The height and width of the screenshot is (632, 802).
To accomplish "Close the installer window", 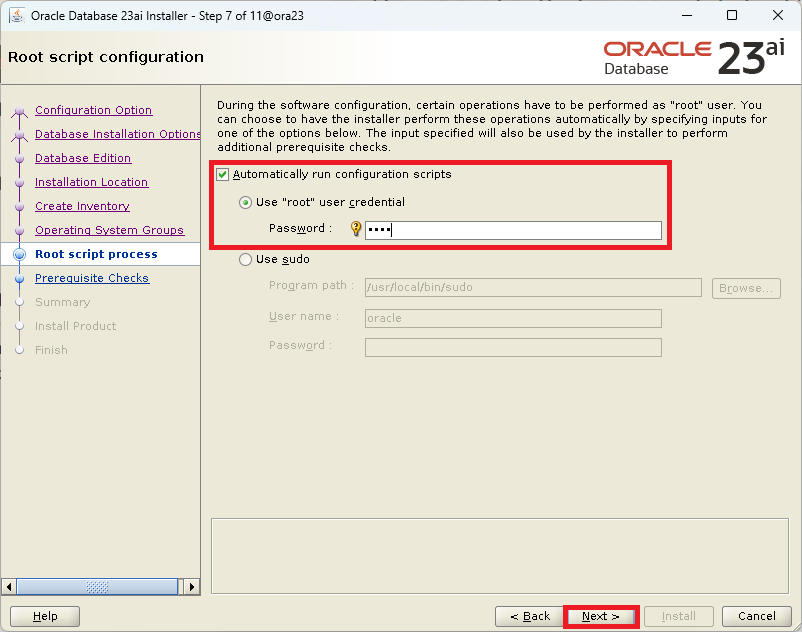I will [x=778, y=15].
